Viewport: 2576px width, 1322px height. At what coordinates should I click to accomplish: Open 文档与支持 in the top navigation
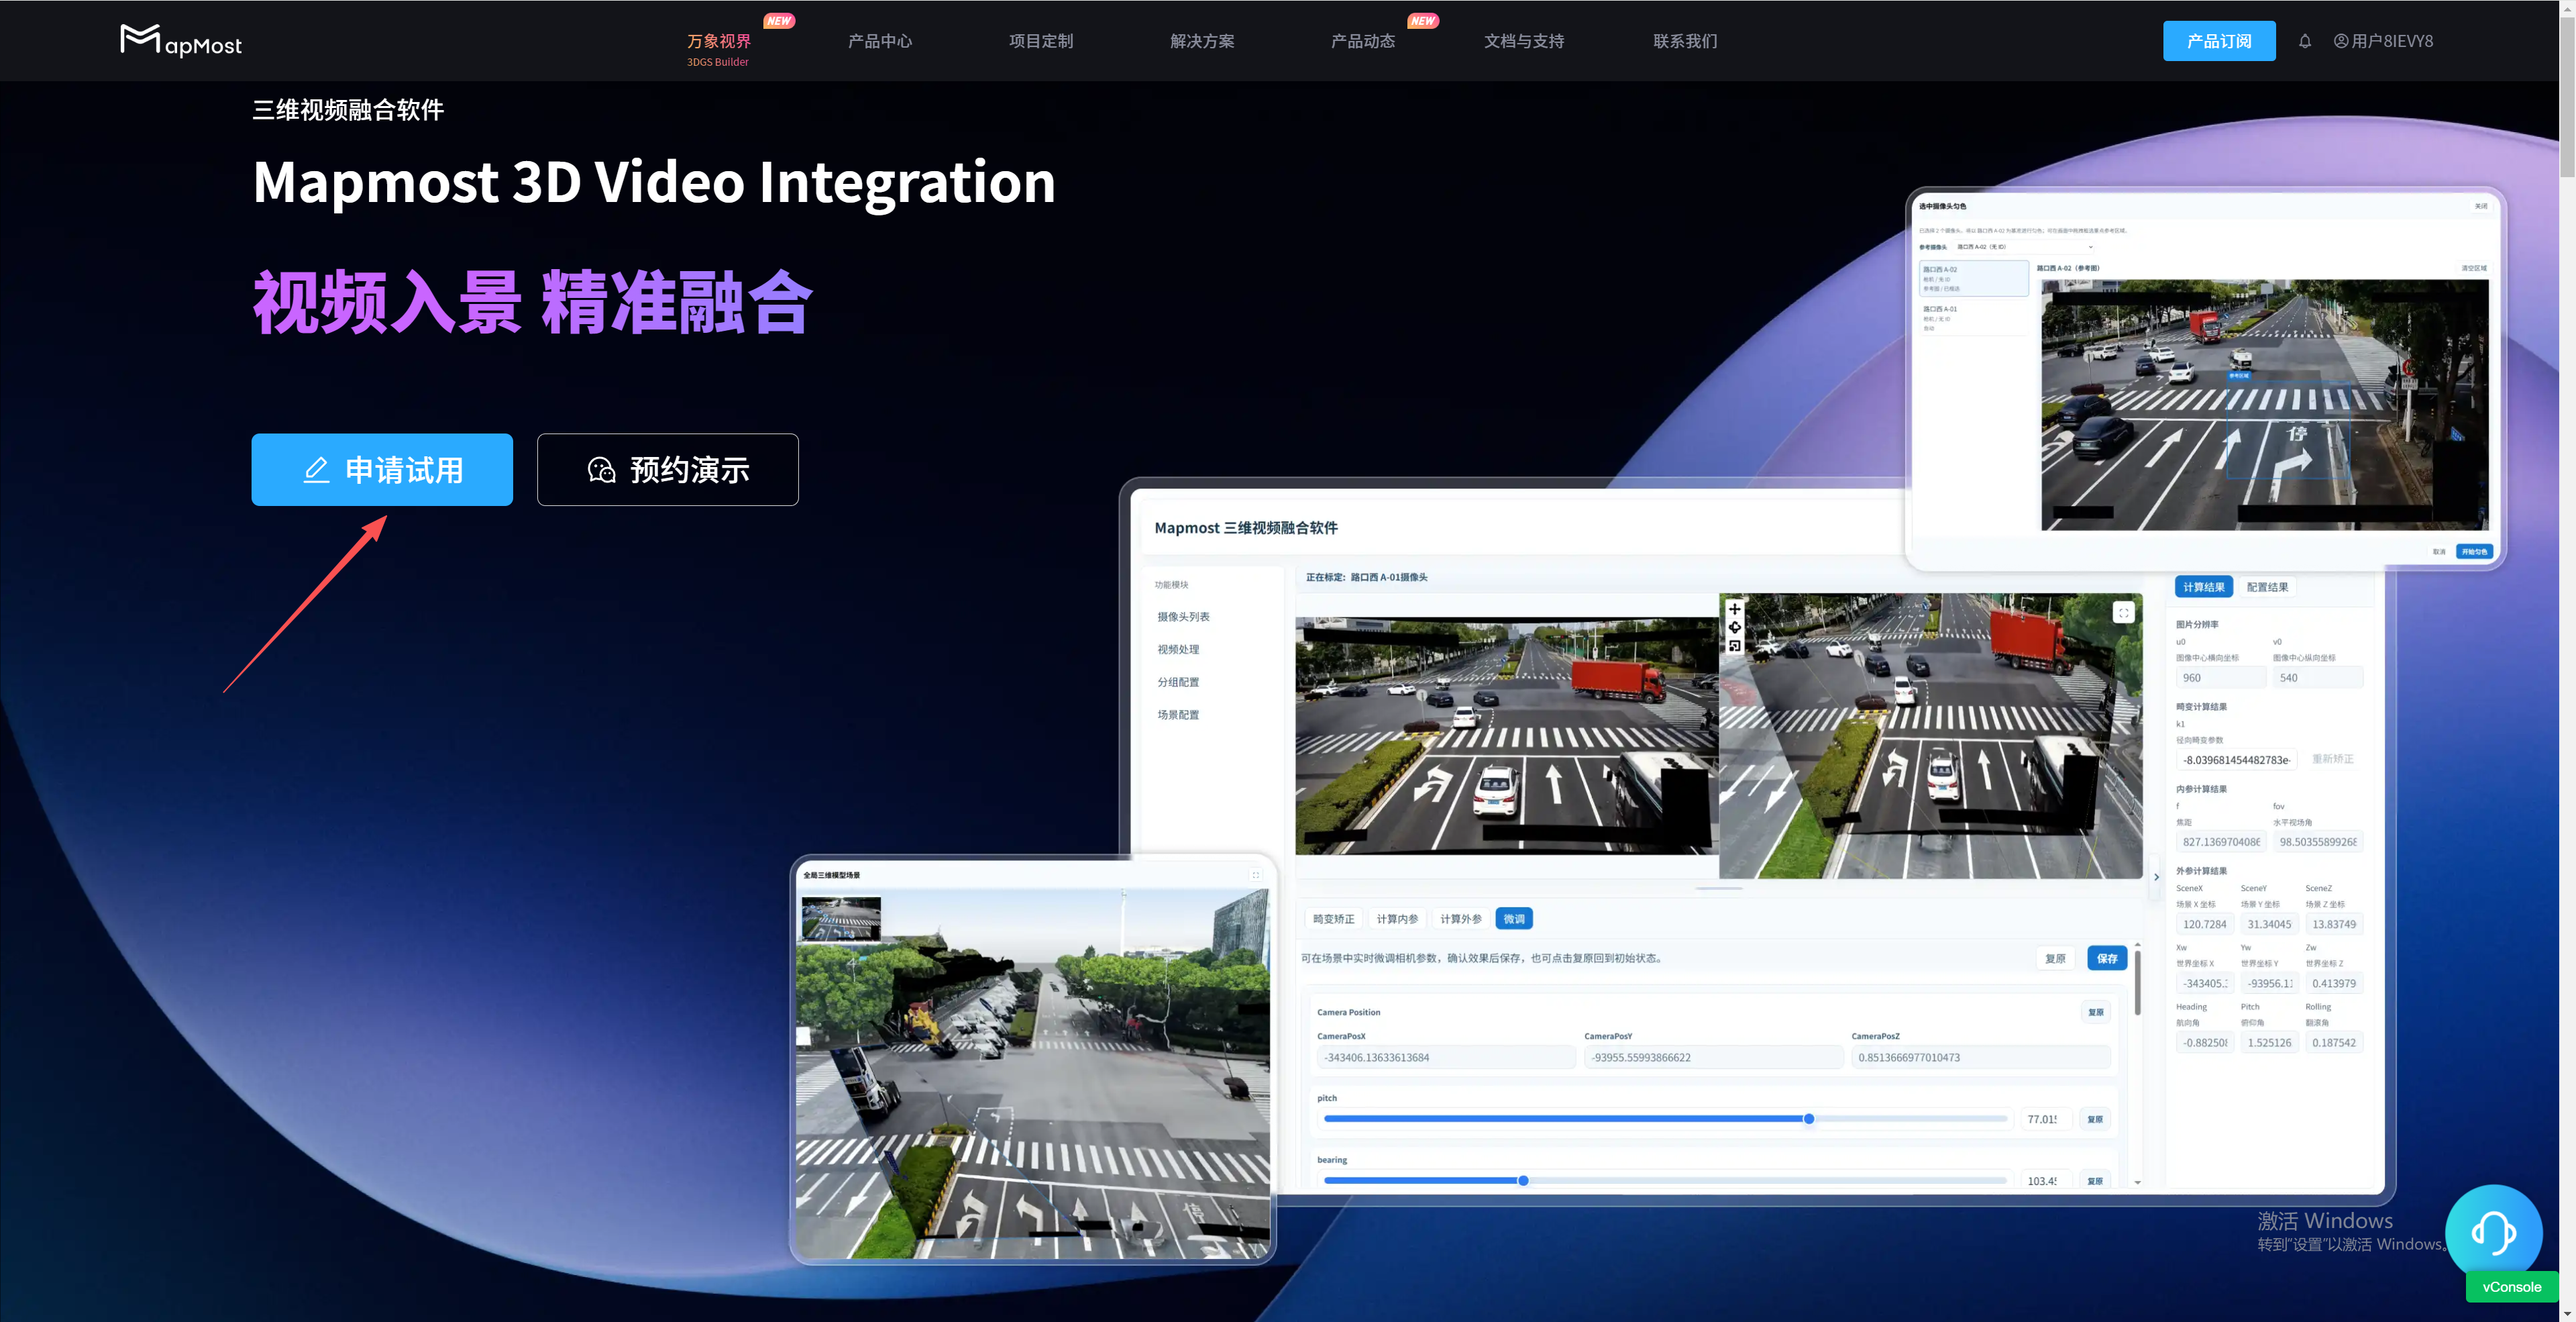coord(1524,41)
